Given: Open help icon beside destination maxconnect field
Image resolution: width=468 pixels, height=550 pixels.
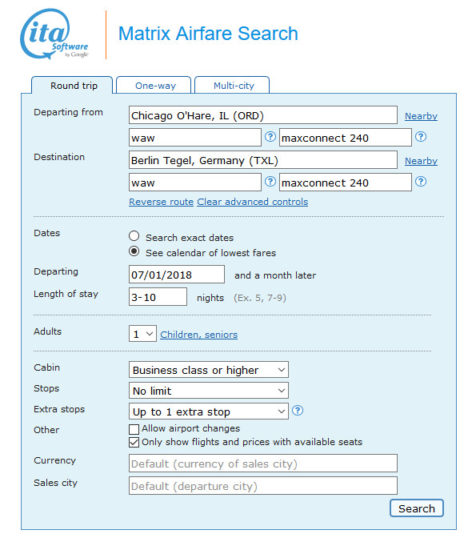Looking at the screenshot, I should point(421,182).
